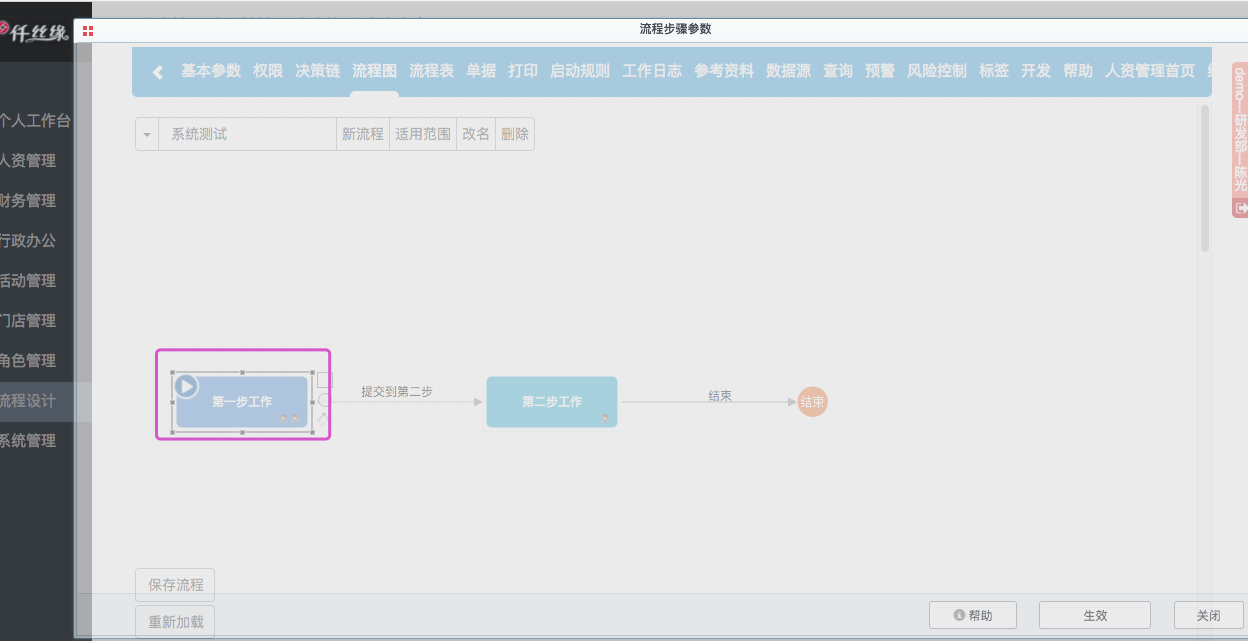The height and width of the screenshot is (641, 1248).
Task: Click the 新流程 button
Action: 362,134
